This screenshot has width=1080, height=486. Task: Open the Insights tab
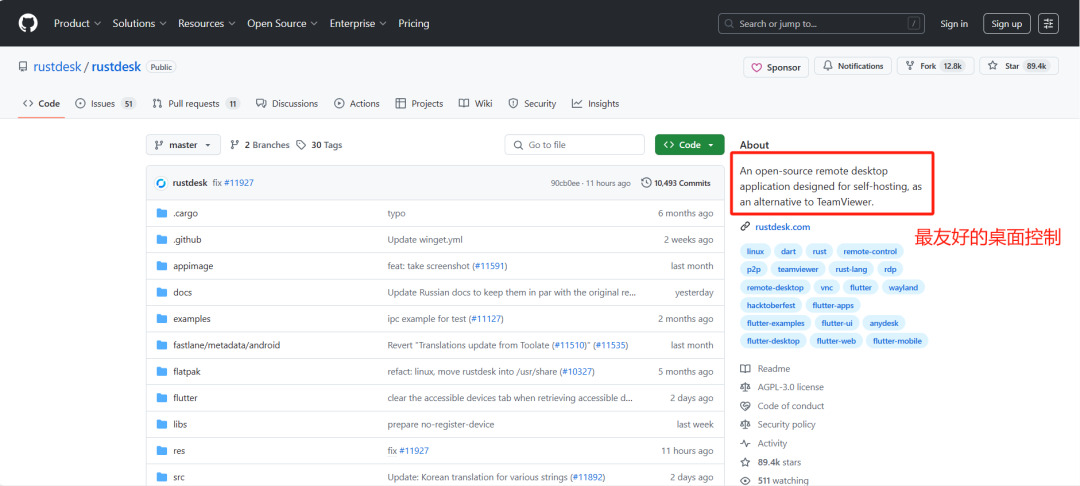[x=595, y=104]
